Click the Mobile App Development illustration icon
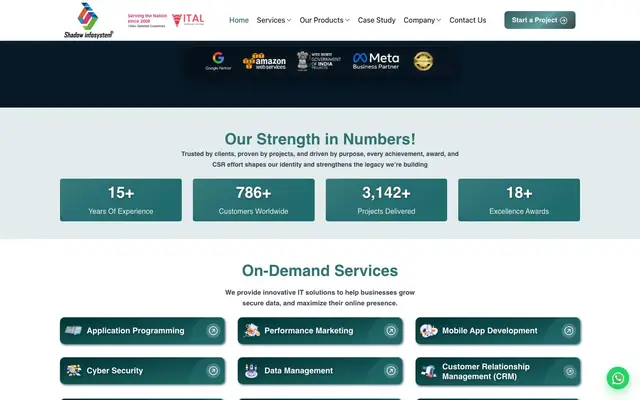The width and height of the screenshot is (640, 400). pyautogui.click(x=429, y=330)
